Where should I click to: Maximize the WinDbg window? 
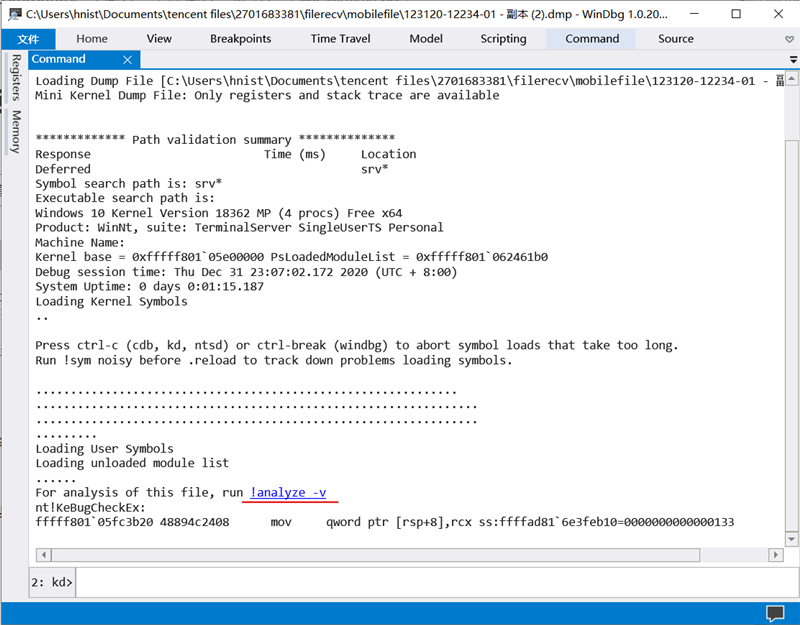click(736, 14)
